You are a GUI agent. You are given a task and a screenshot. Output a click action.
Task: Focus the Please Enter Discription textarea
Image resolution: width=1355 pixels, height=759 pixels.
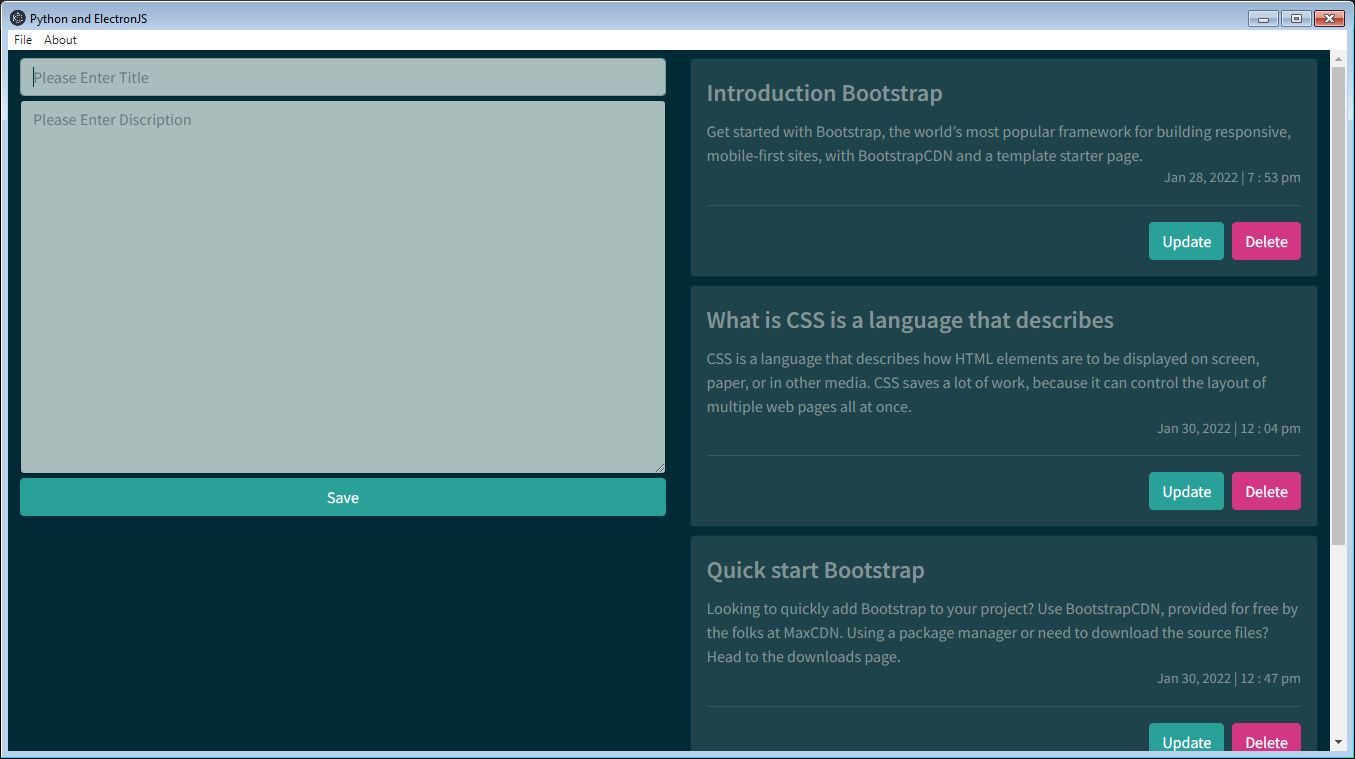point(343,287)
